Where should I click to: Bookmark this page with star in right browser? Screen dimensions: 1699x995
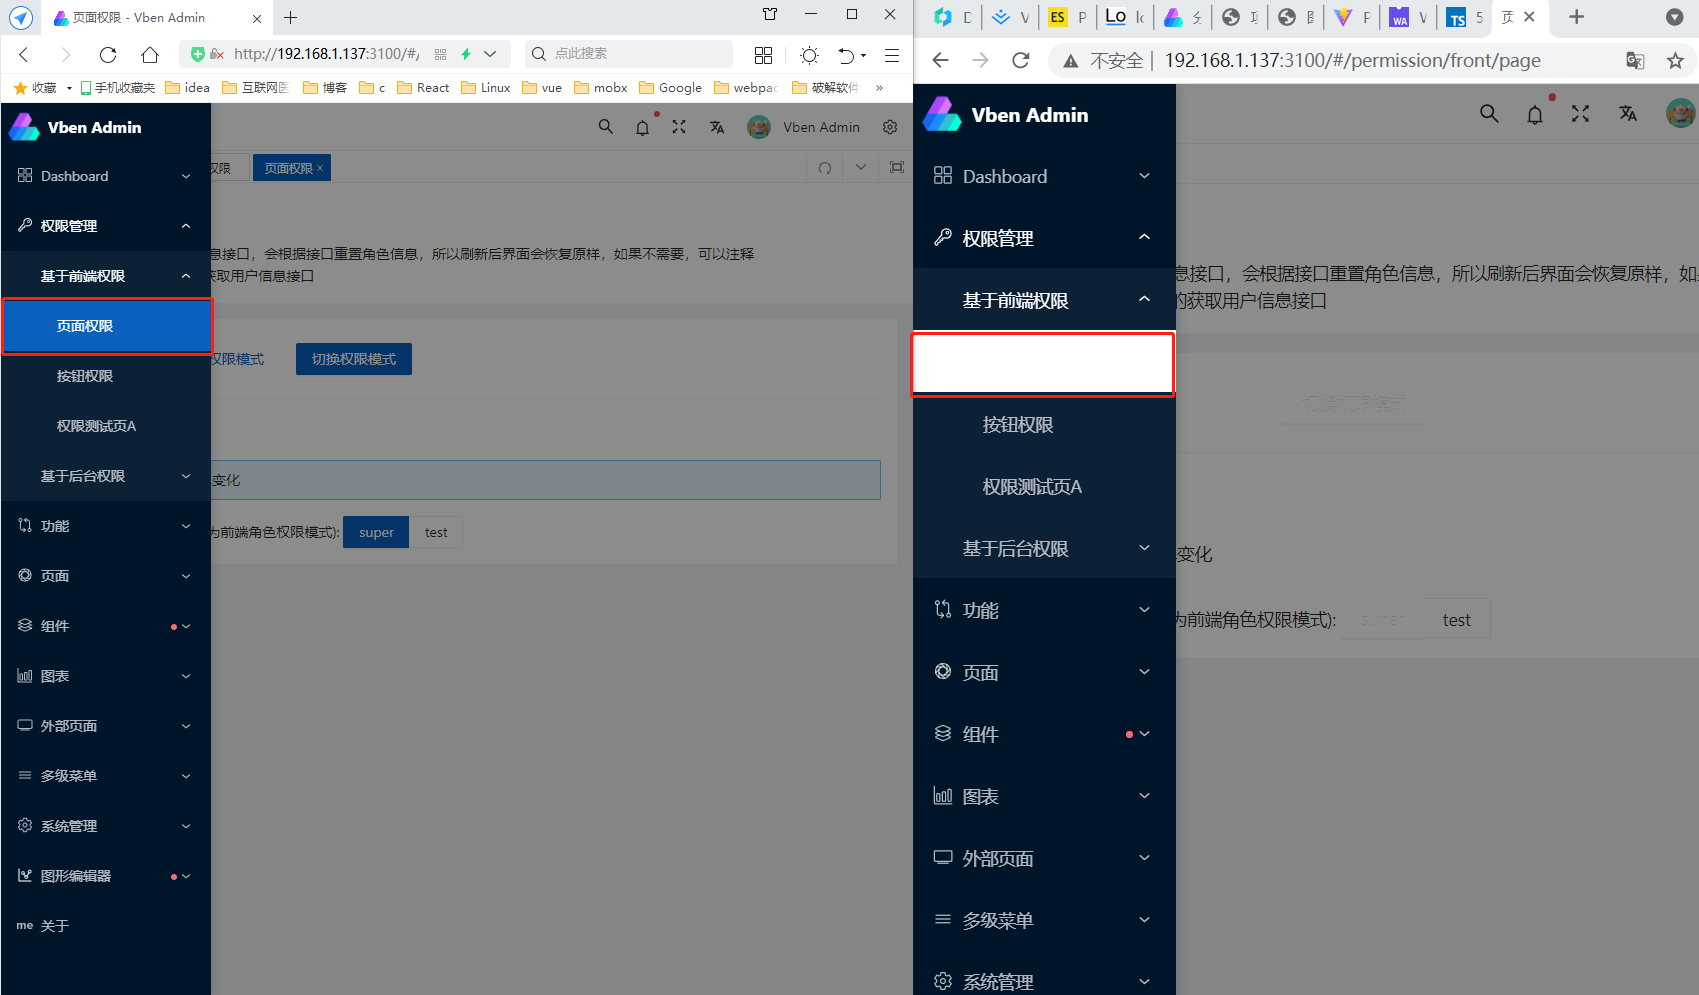click(x=1676, y=61)
